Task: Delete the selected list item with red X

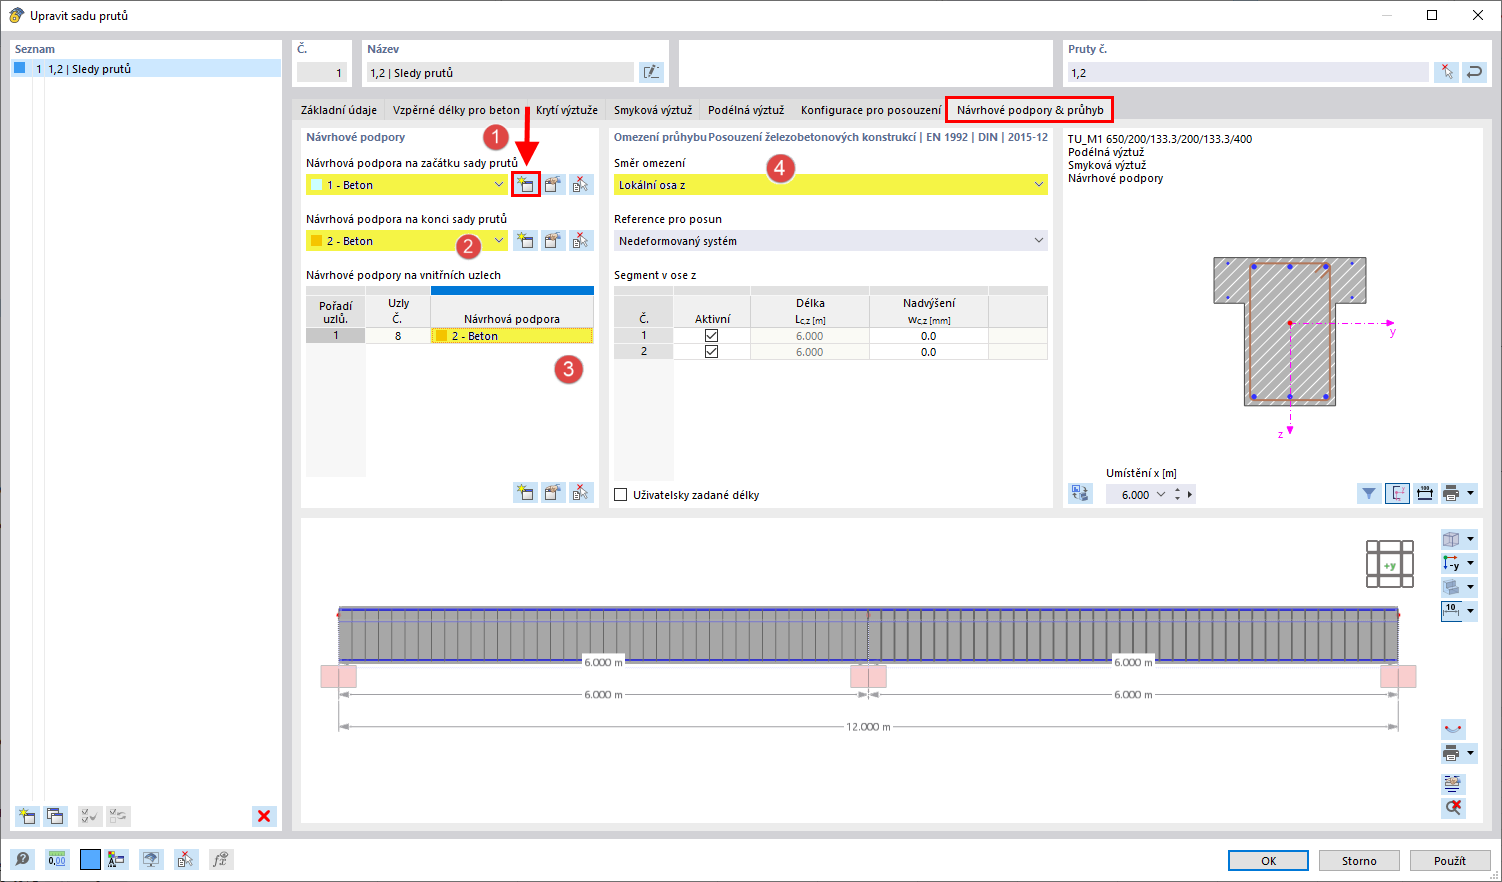Action: tap(264, 816)
